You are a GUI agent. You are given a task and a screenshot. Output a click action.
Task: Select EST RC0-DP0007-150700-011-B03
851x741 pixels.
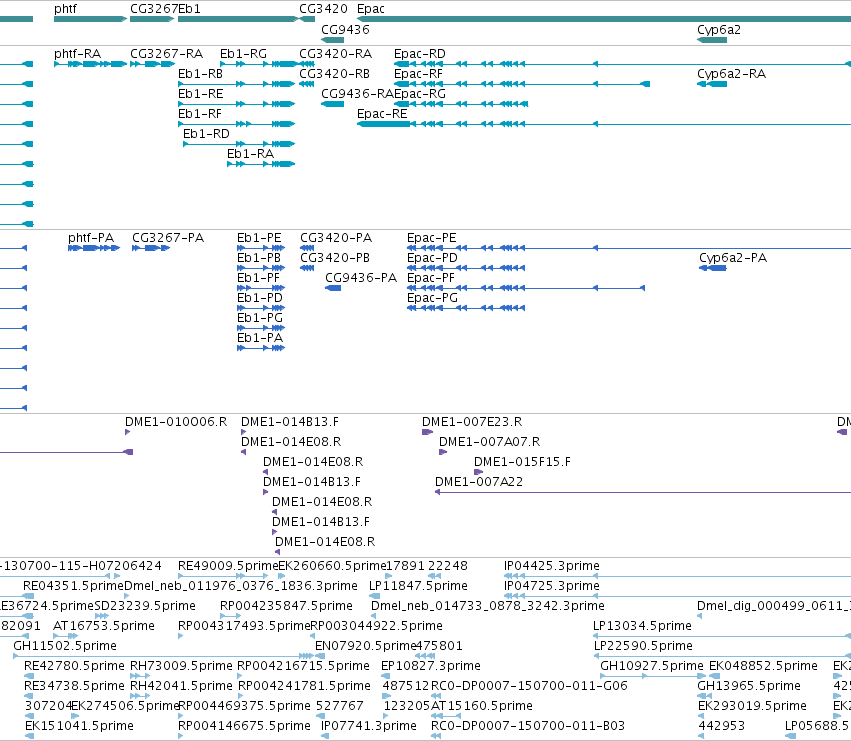tap(436, 736)
